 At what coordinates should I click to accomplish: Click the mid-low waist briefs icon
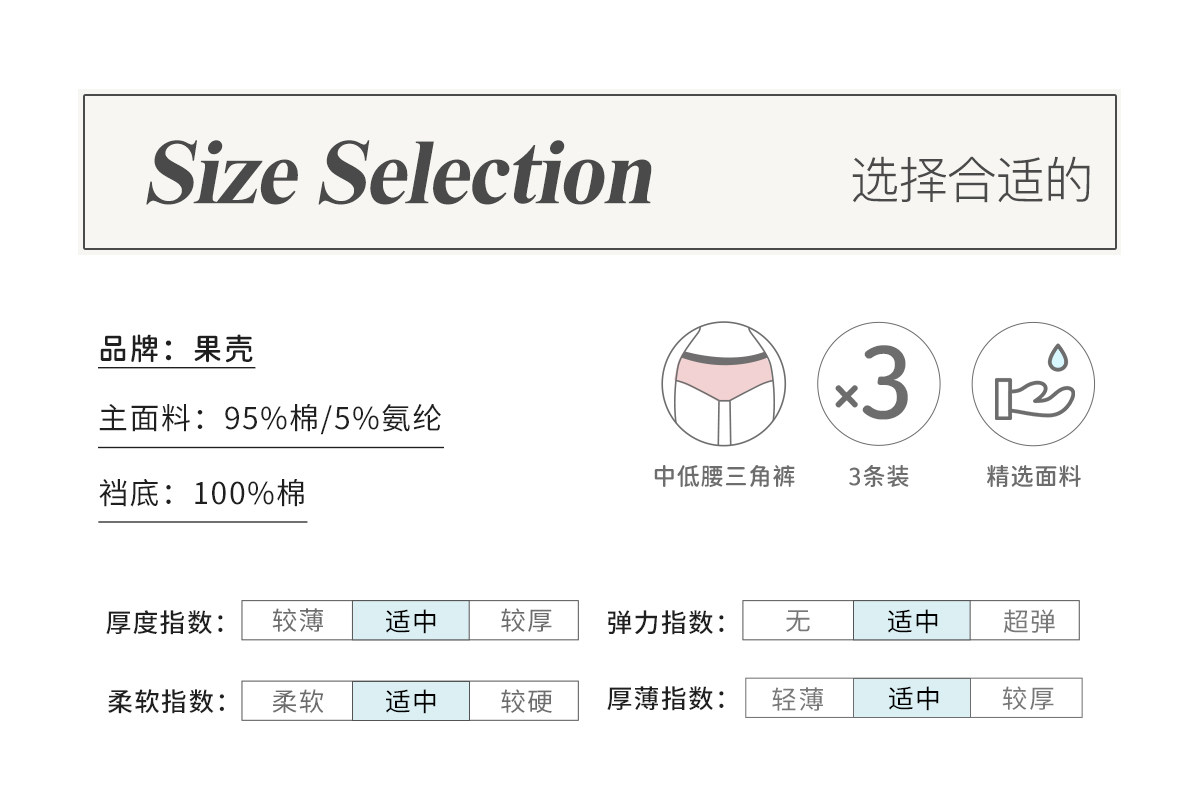pyautogui.click(x=723, y=384)
